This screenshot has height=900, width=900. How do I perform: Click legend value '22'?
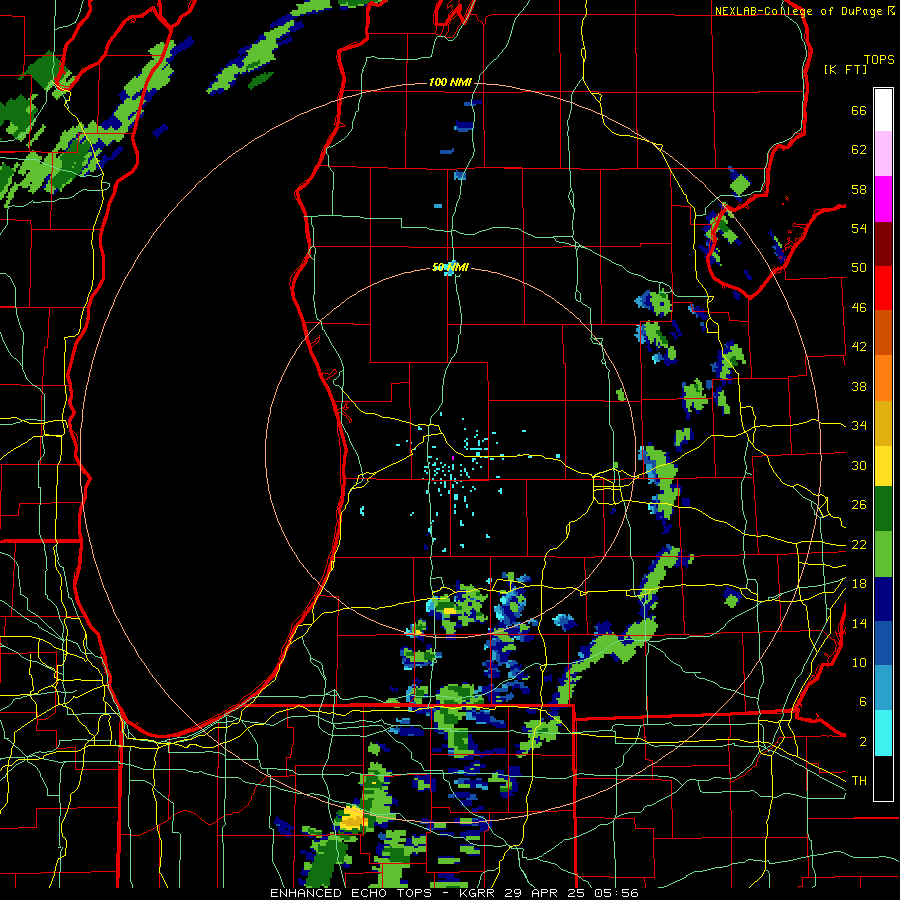click(x=859, y=544)
